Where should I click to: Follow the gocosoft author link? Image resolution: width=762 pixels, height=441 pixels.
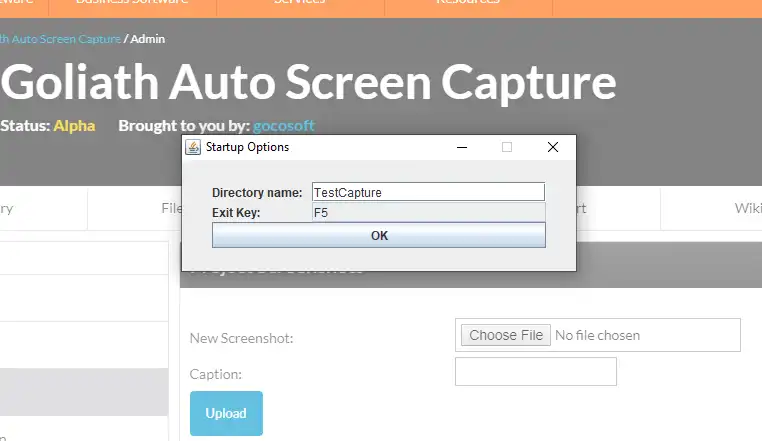coord(284,126)
